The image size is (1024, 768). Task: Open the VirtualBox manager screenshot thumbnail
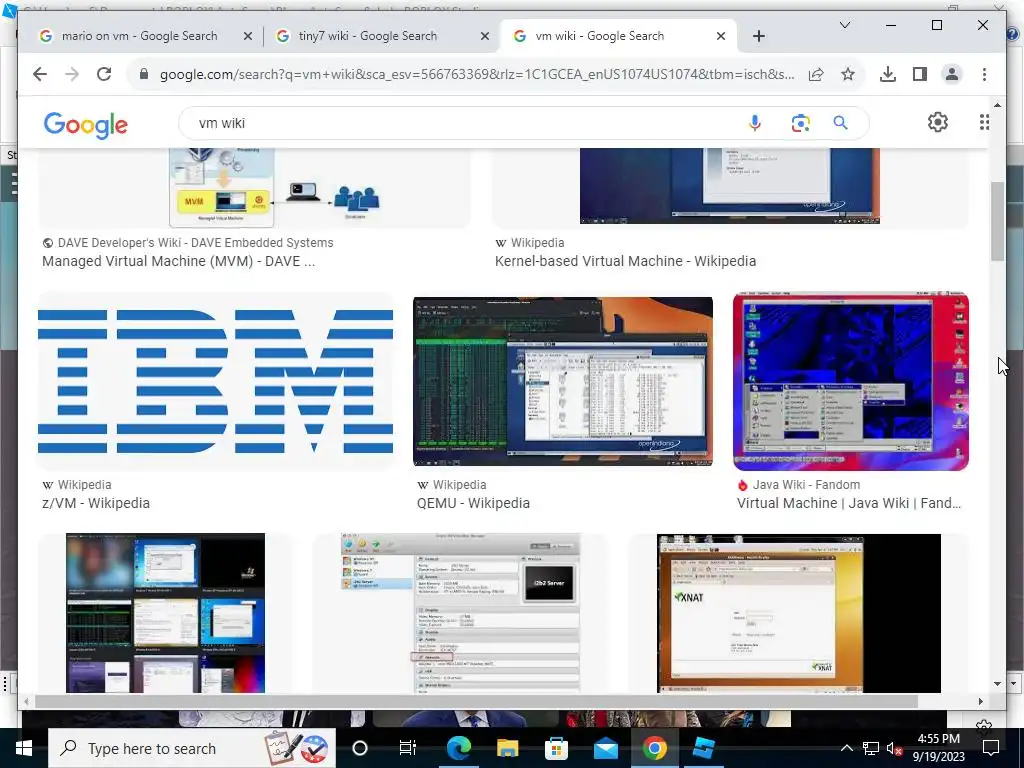tap(460, 613)
